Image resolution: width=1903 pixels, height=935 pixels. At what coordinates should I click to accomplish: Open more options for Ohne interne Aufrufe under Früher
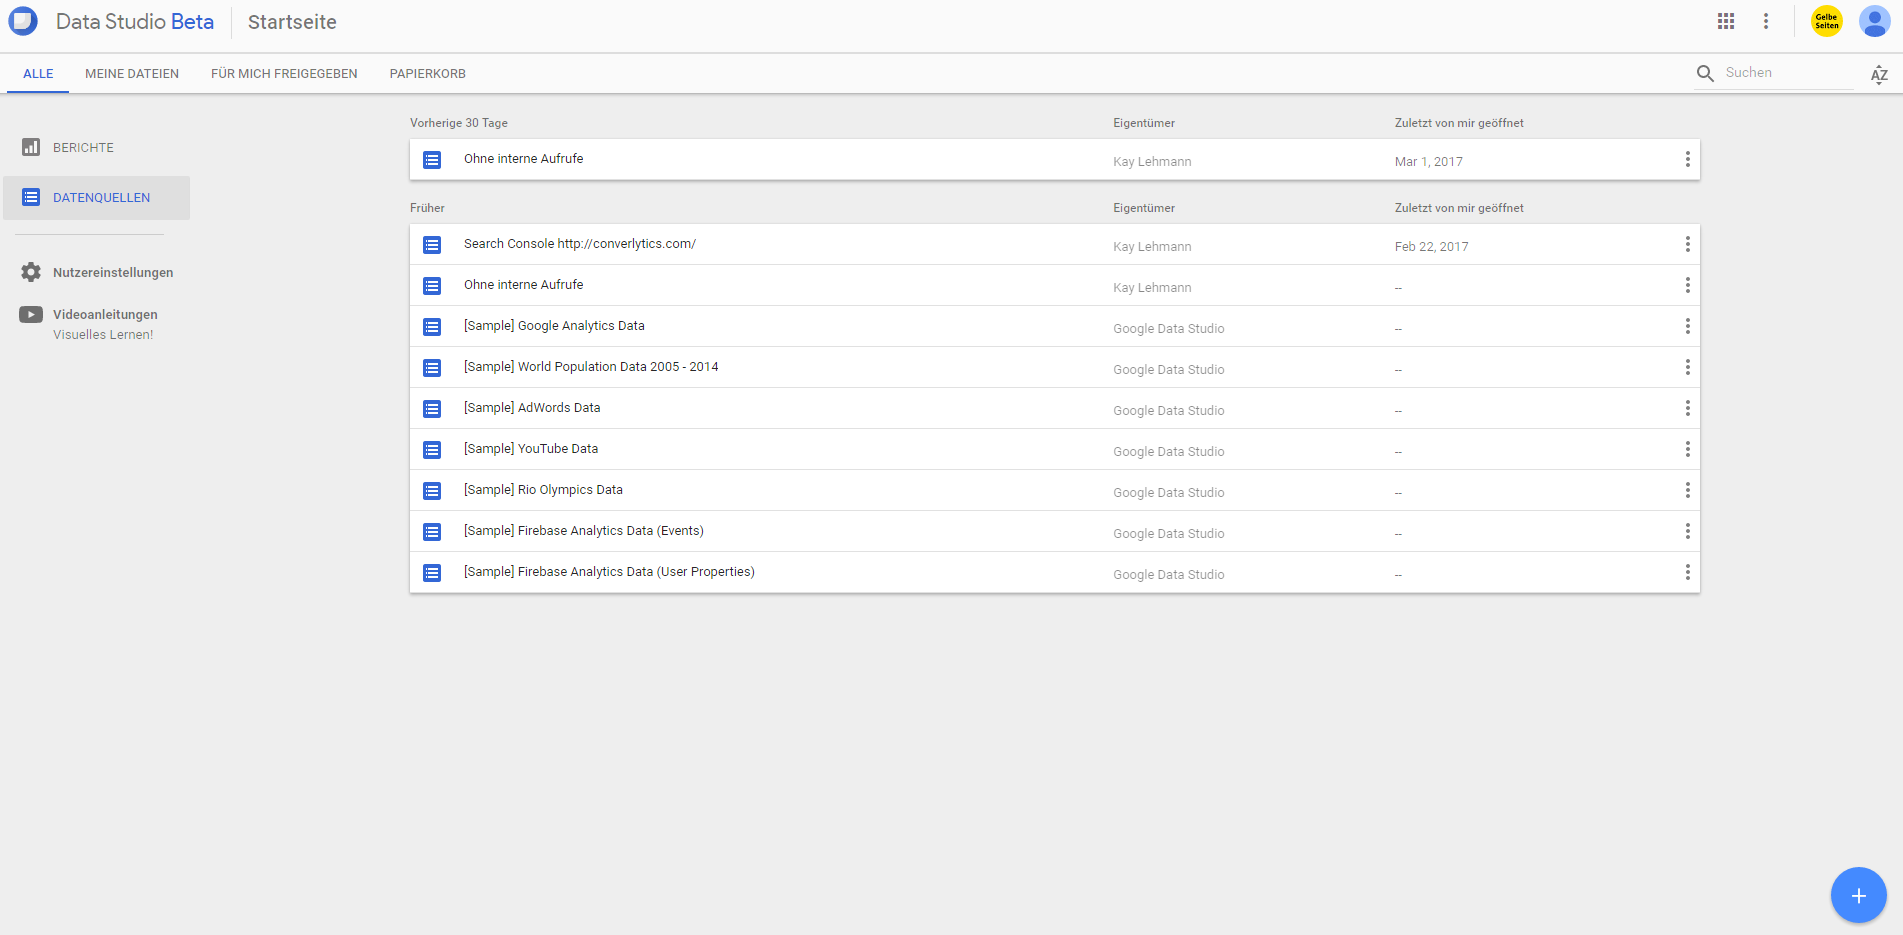point(1687,285)
